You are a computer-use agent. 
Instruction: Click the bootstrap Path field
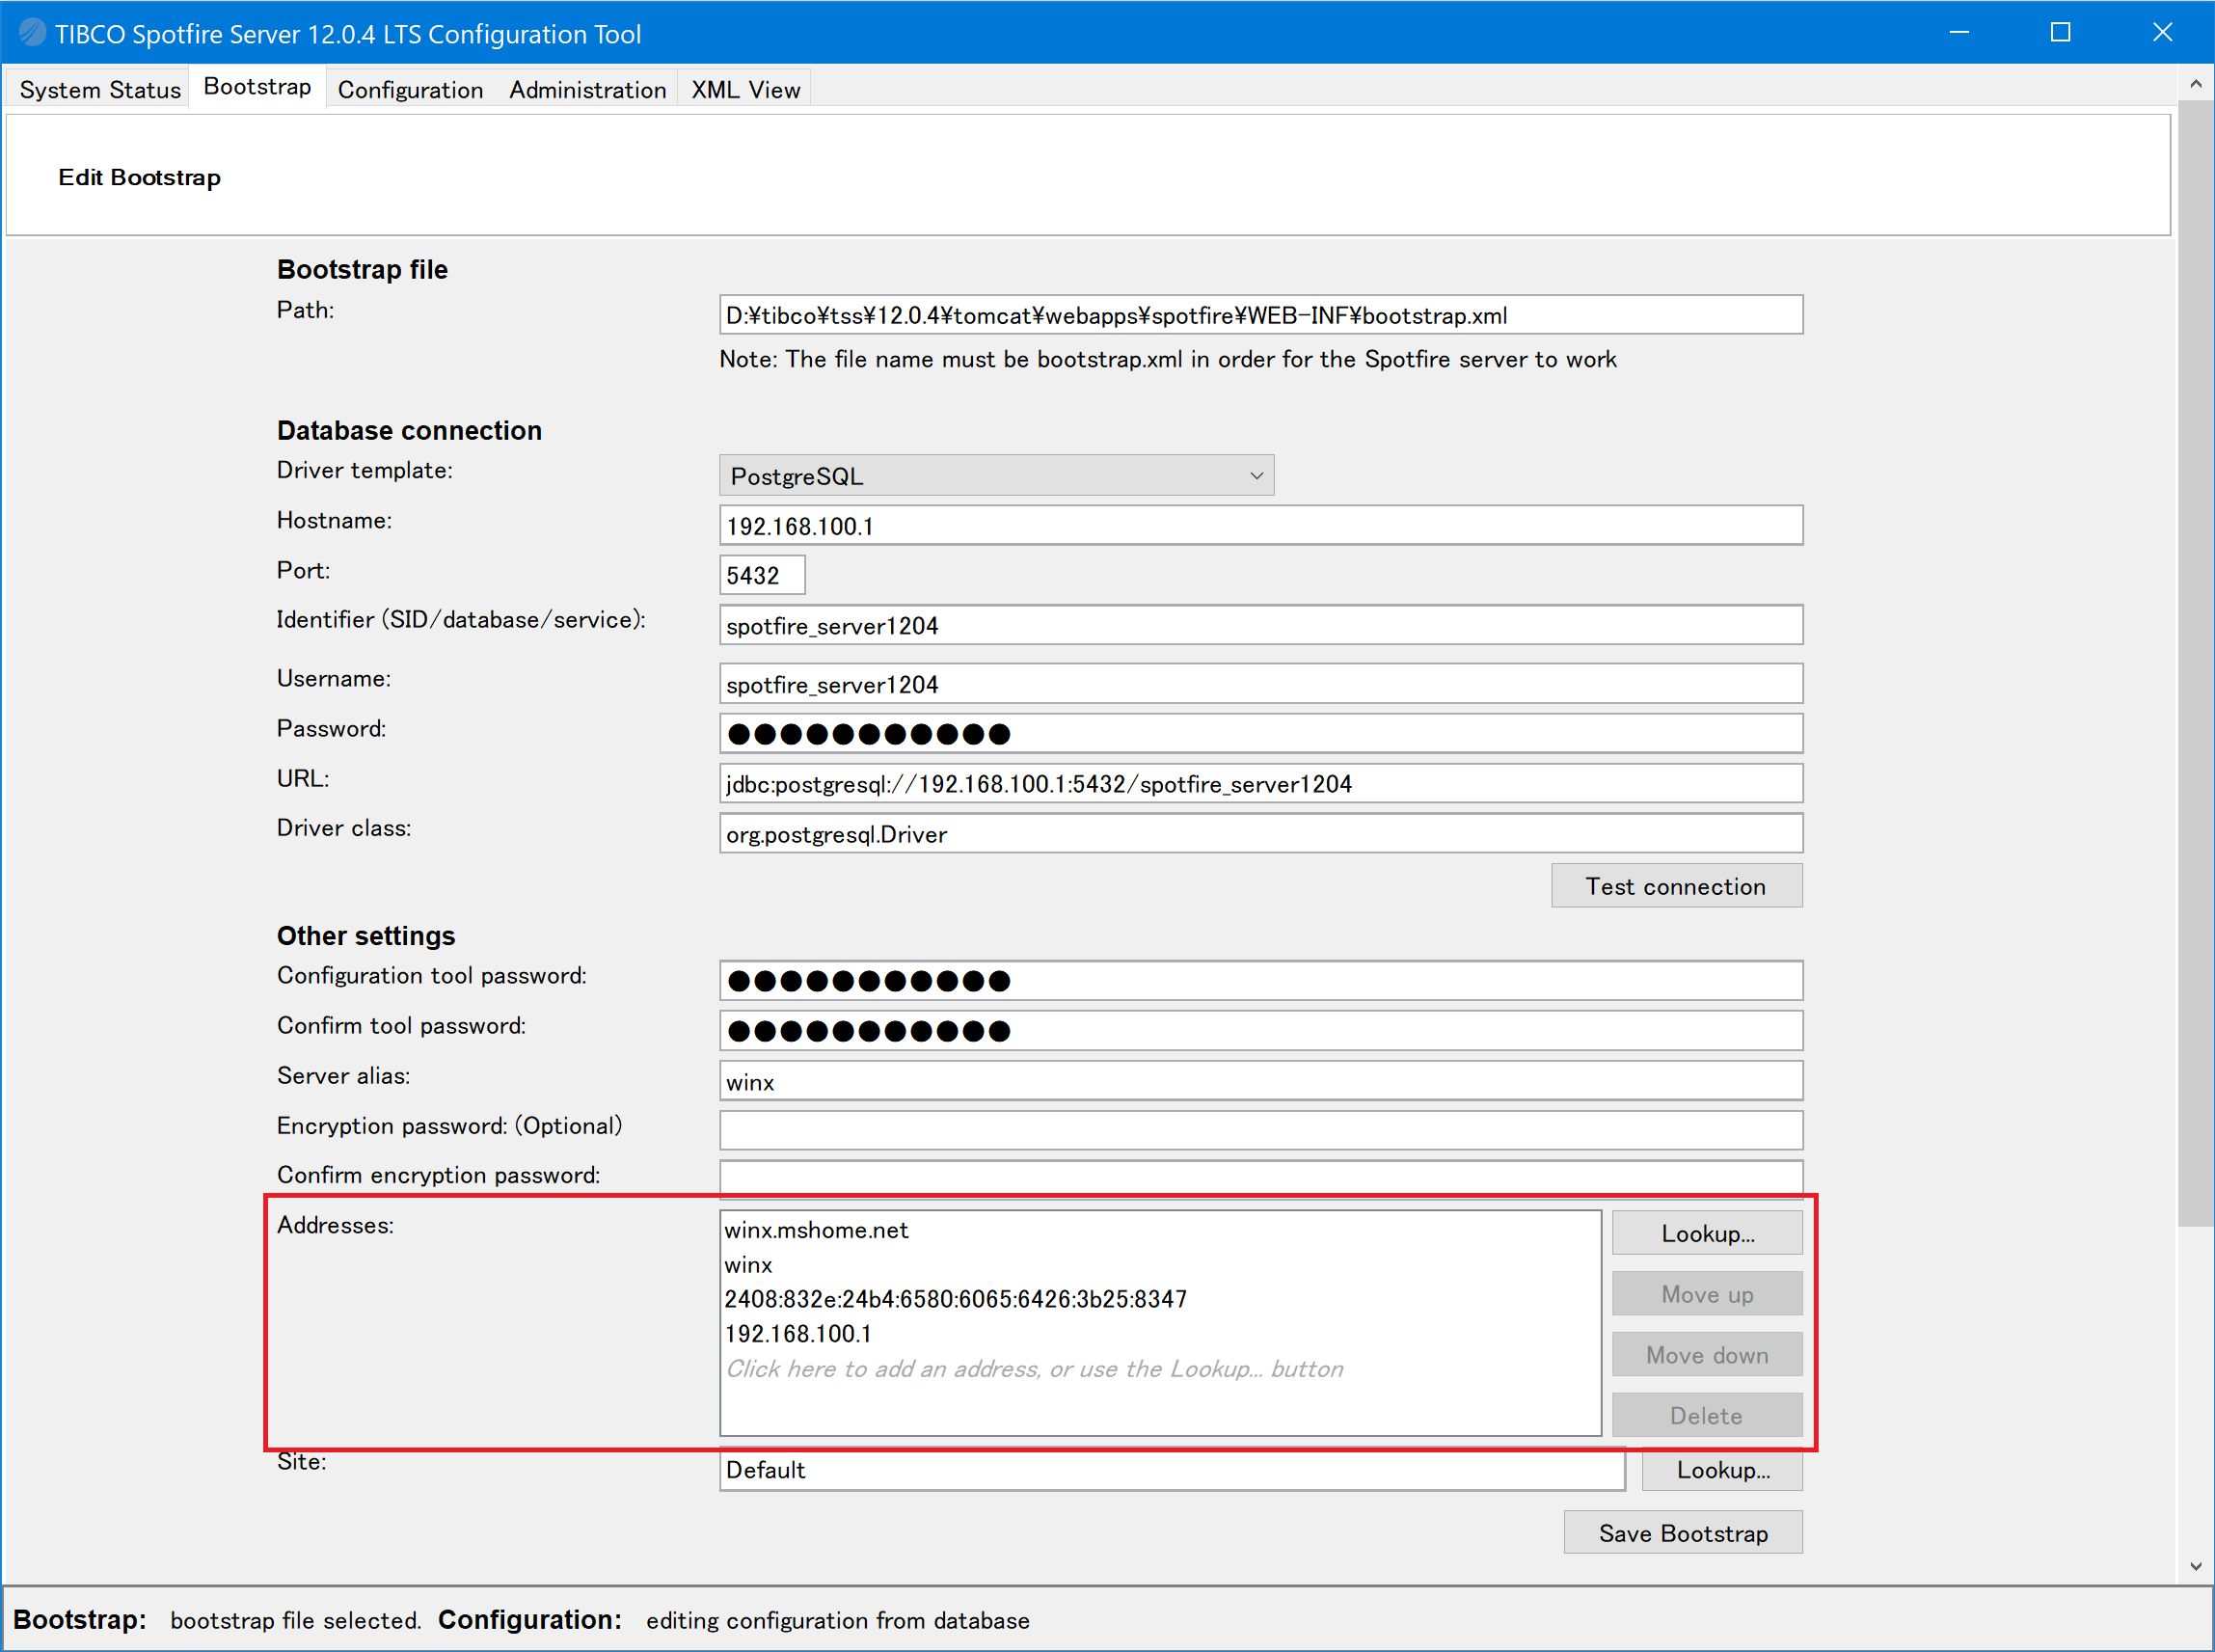click(1260, 315)
